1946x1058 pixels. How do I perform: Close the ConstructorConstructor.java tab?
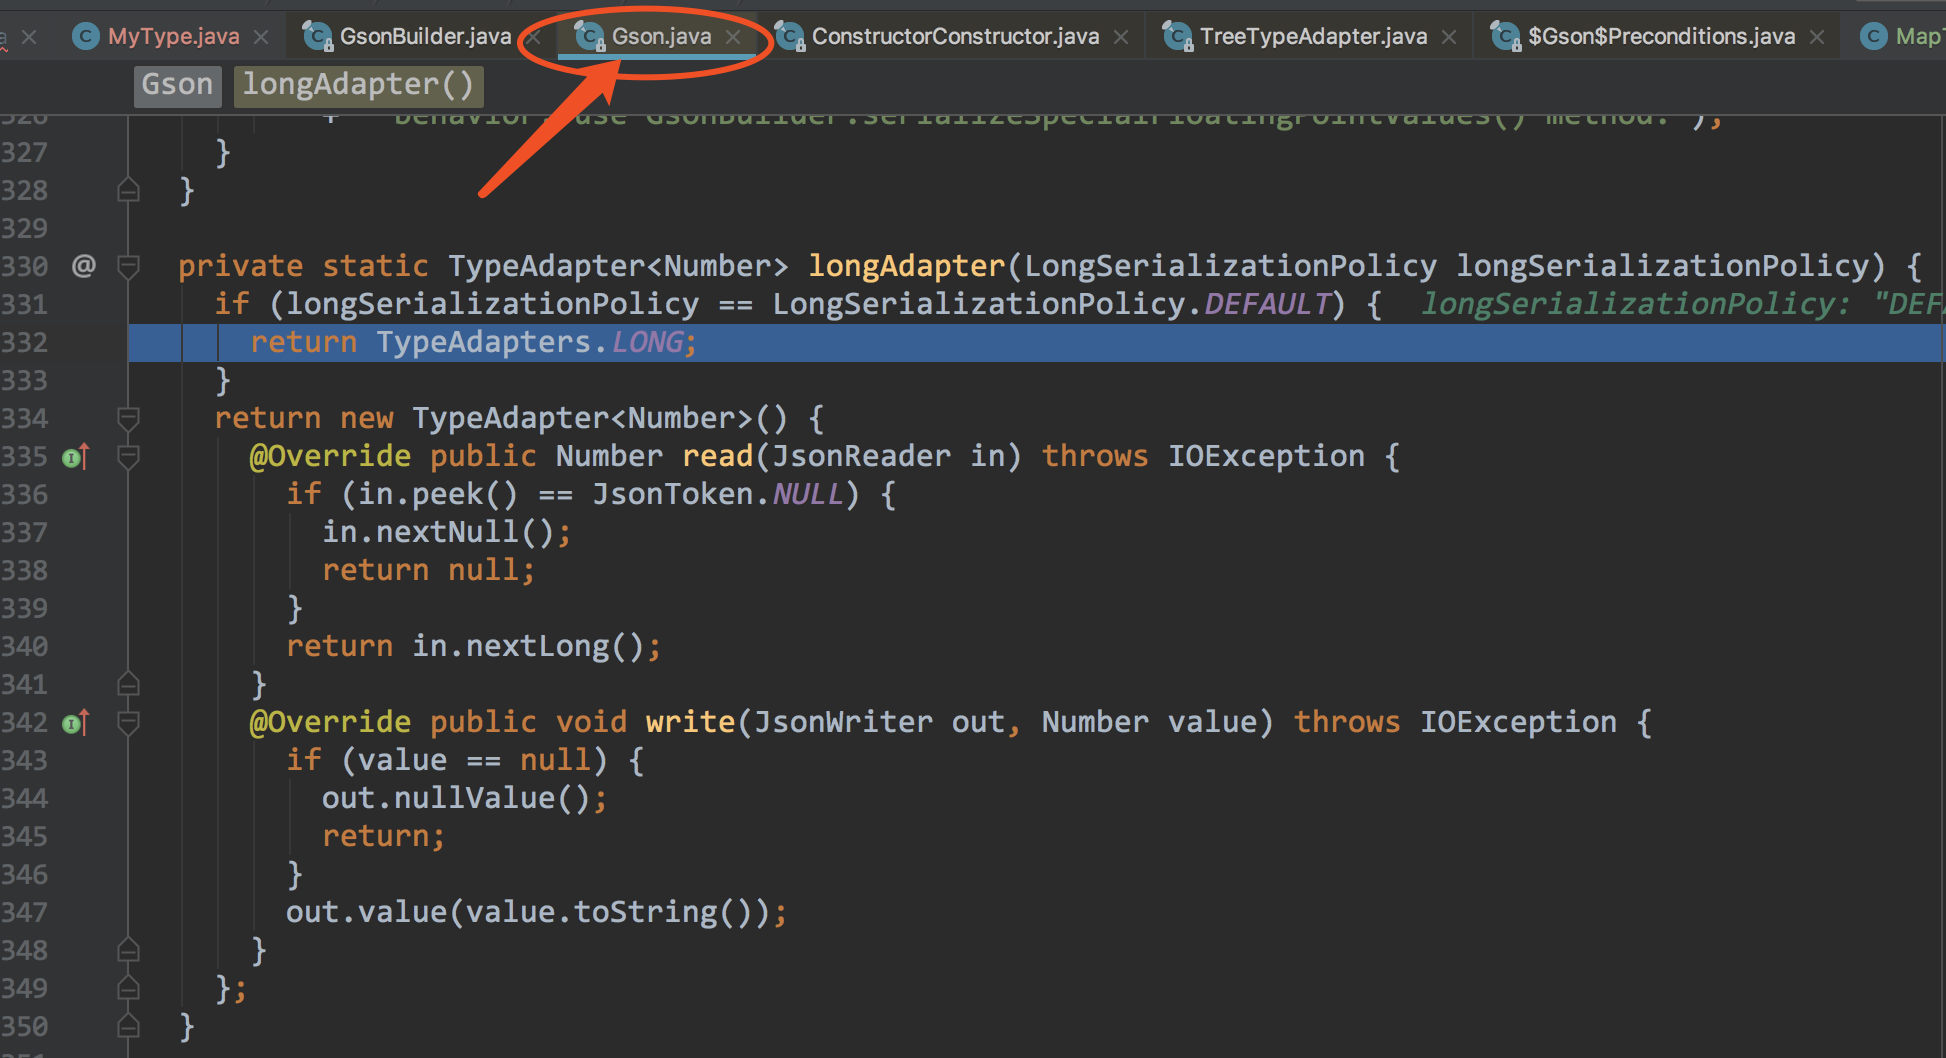tap(1121, 37)
